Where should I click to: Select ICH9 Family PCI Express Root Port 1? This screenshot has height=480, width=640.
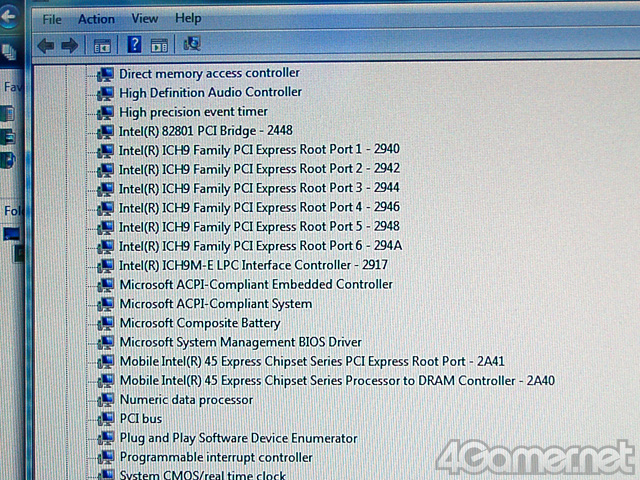click(259, 150)
